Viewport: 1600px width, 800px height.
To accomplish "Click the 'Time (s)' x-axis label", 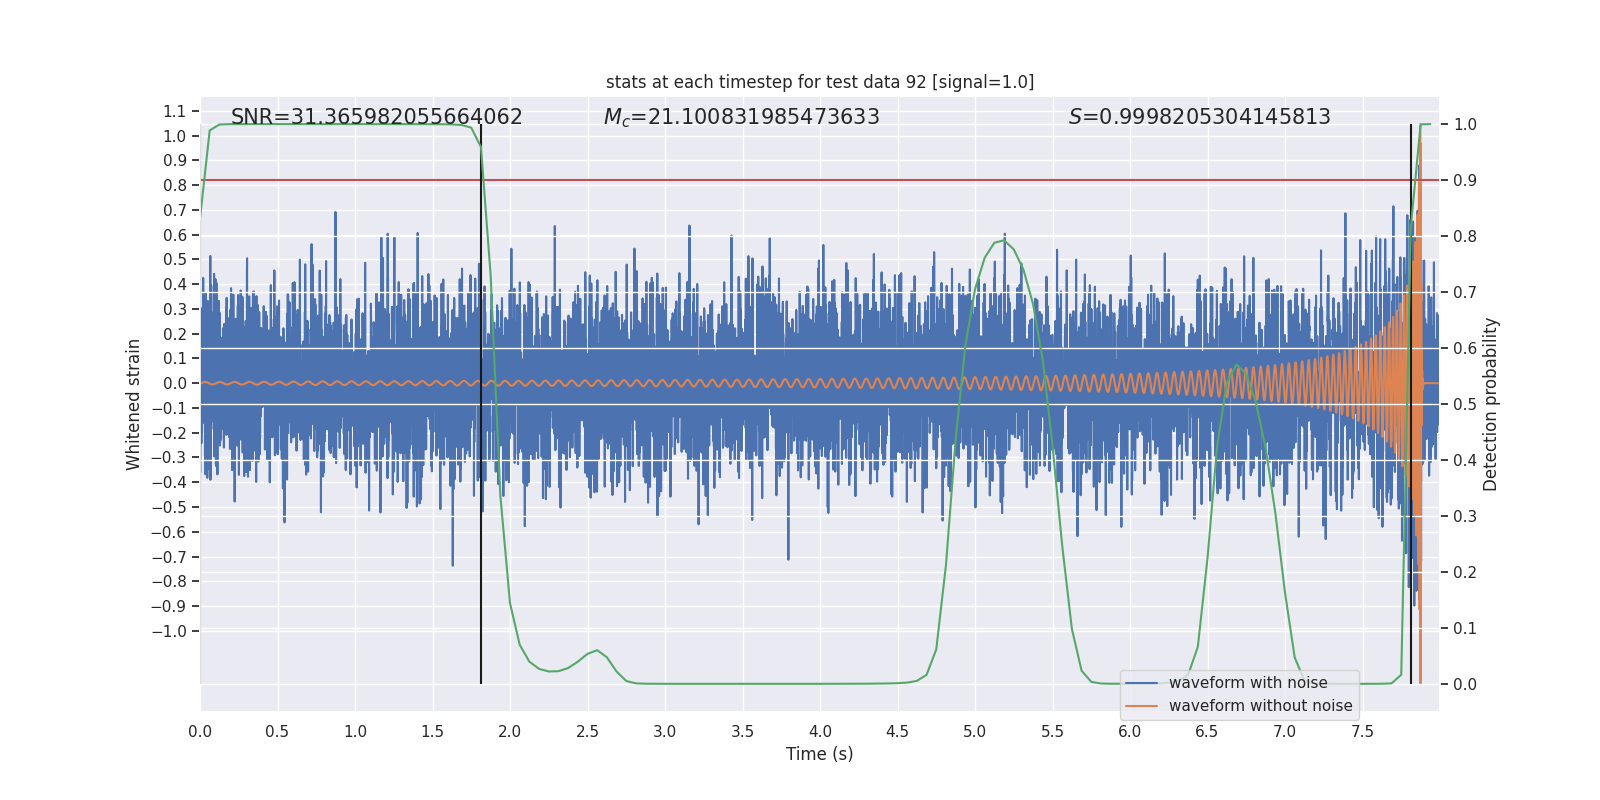I will tap(819, 754).
